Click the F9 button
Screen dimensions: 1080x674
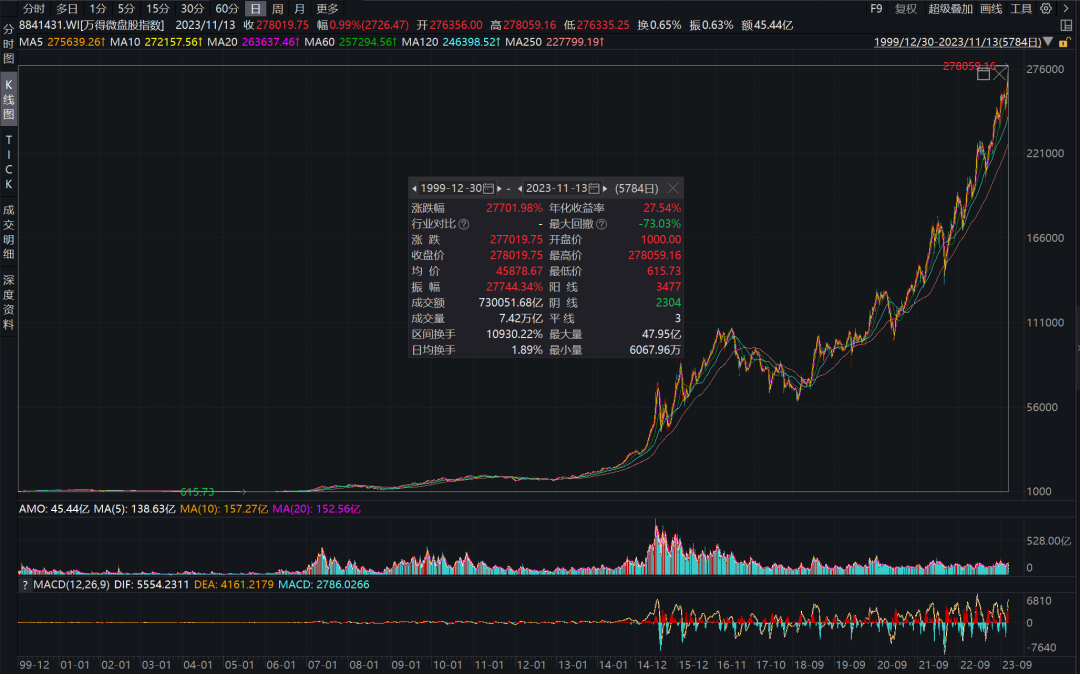coord(876,9)
